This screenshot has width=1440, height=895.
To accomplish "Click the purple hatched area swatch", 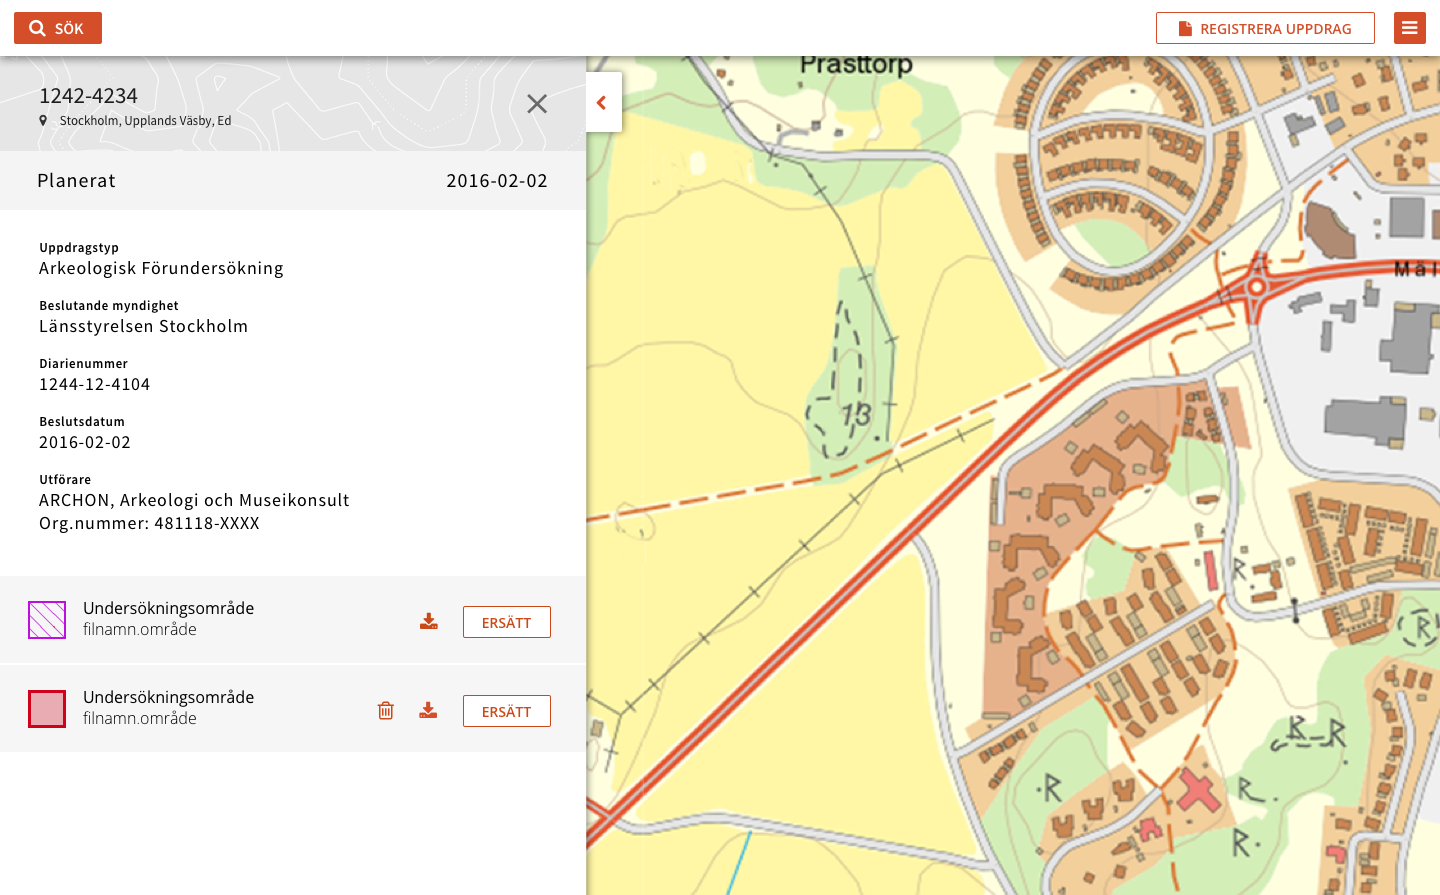I will [47, 620].
